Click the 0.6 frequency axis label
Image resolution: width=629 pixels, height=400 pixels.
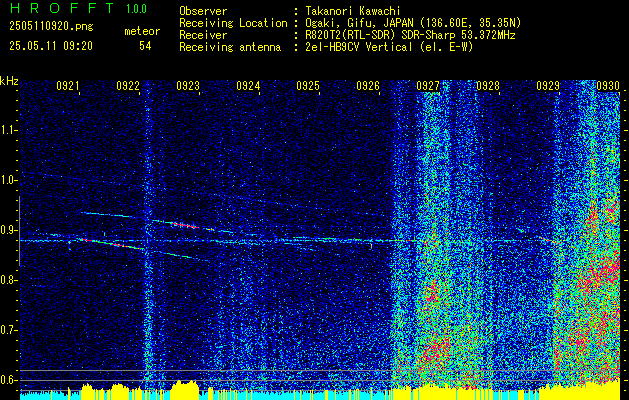tap(8, 380)
